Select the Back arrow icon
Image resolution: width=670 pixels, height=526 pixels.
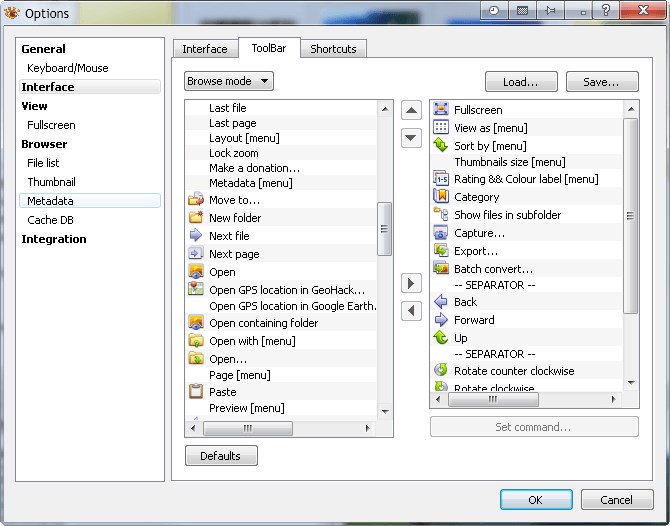441,301
